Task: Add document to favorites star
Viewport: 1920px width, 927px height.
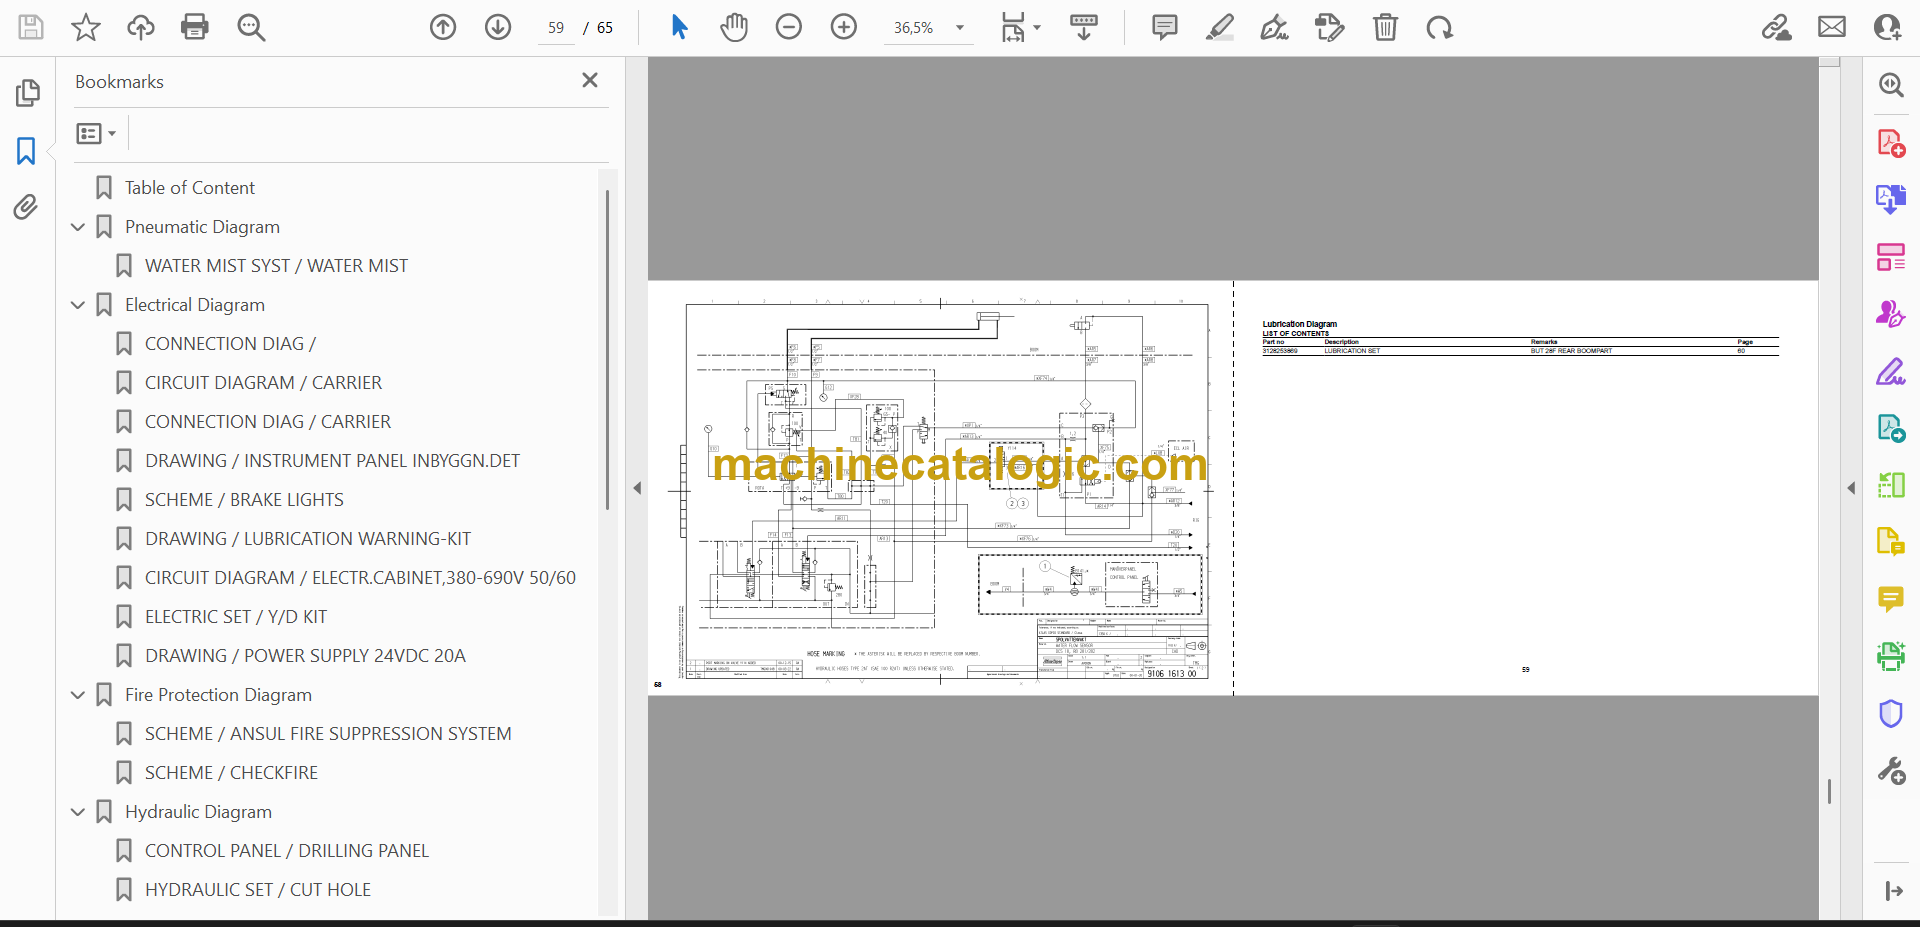Action: [x=86, y=27]
